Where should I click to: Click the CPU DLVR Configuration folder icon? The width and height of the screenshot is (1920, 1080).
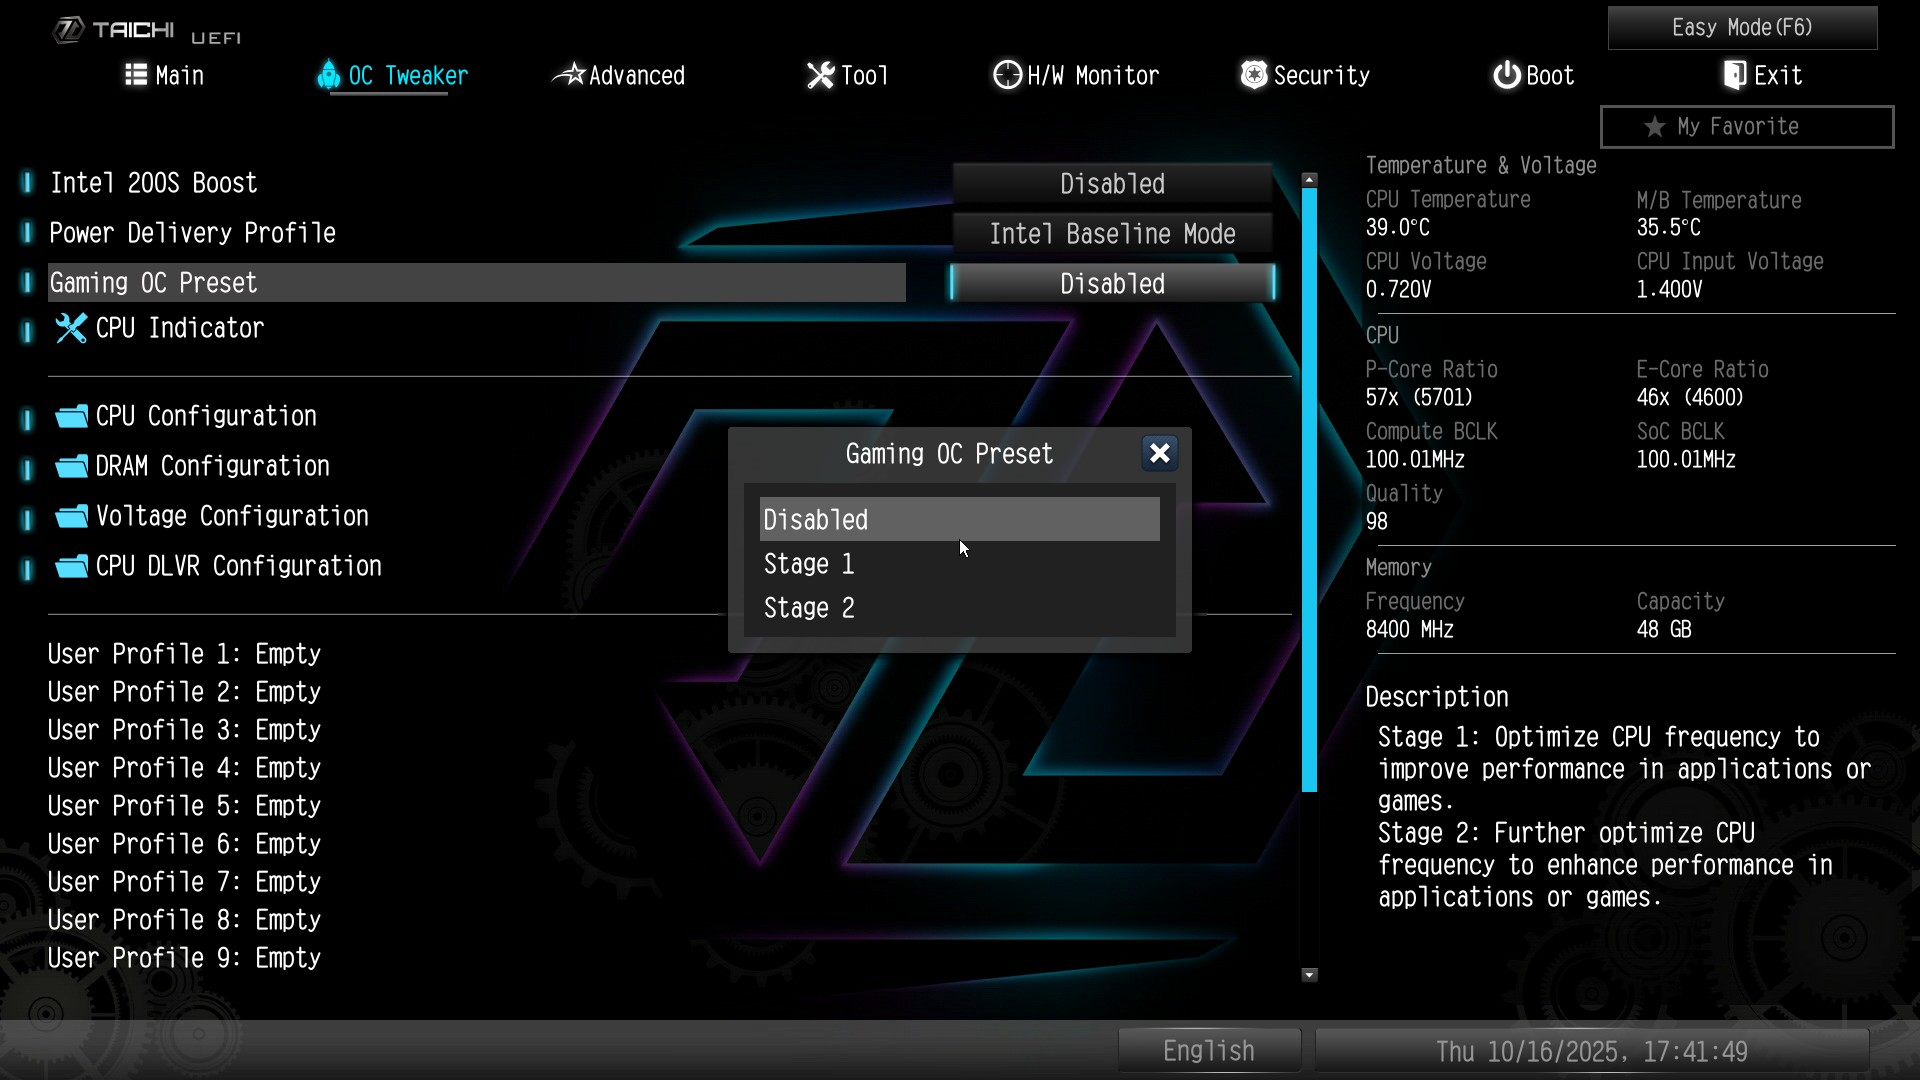(71, 566)
